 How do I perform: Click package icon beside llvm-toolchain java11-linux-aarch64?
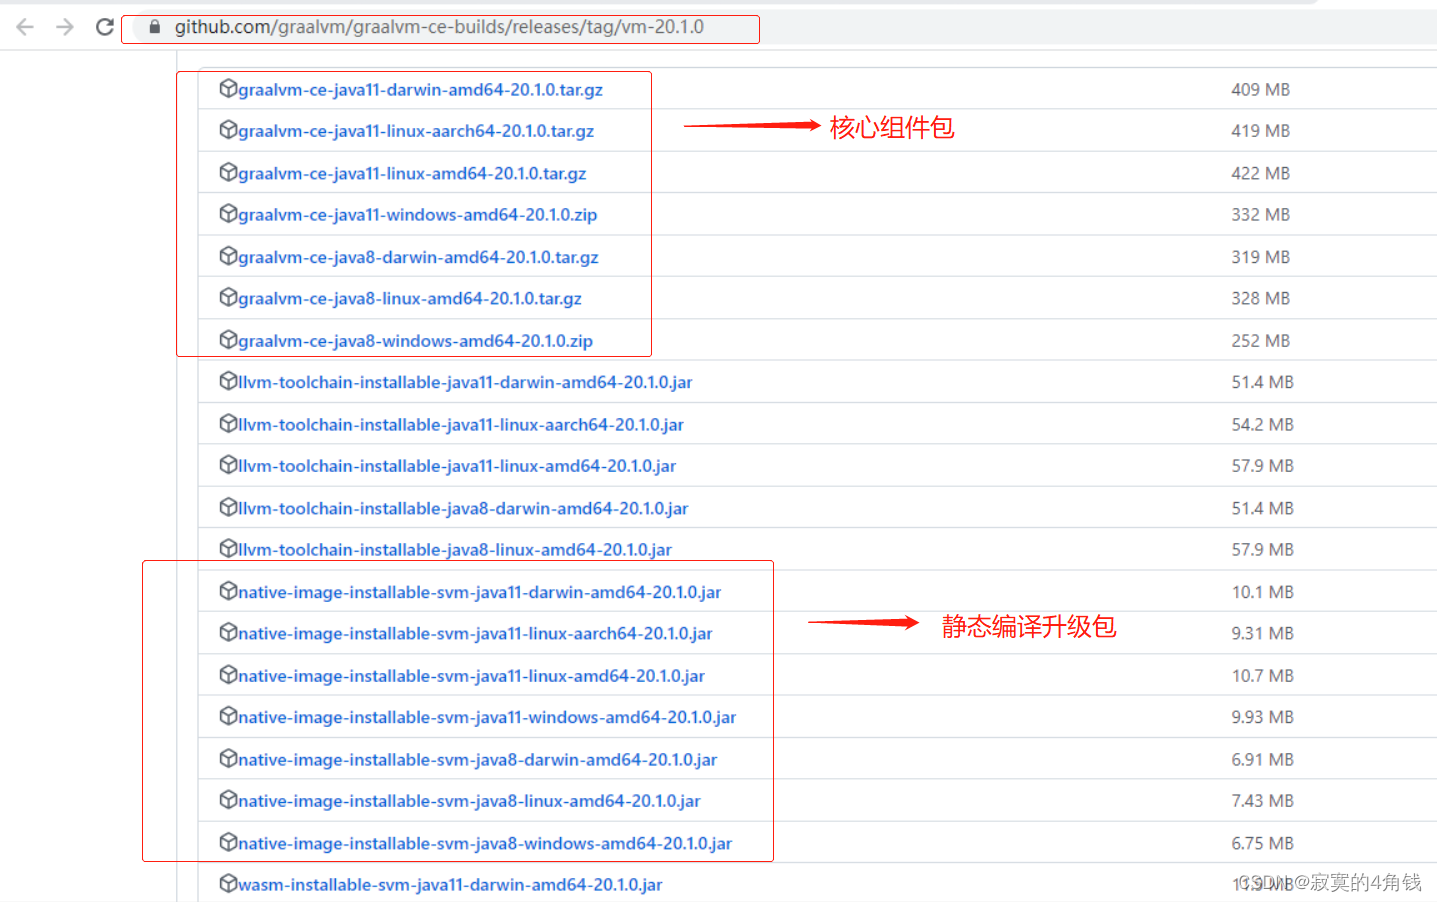[x=228, y=424]
